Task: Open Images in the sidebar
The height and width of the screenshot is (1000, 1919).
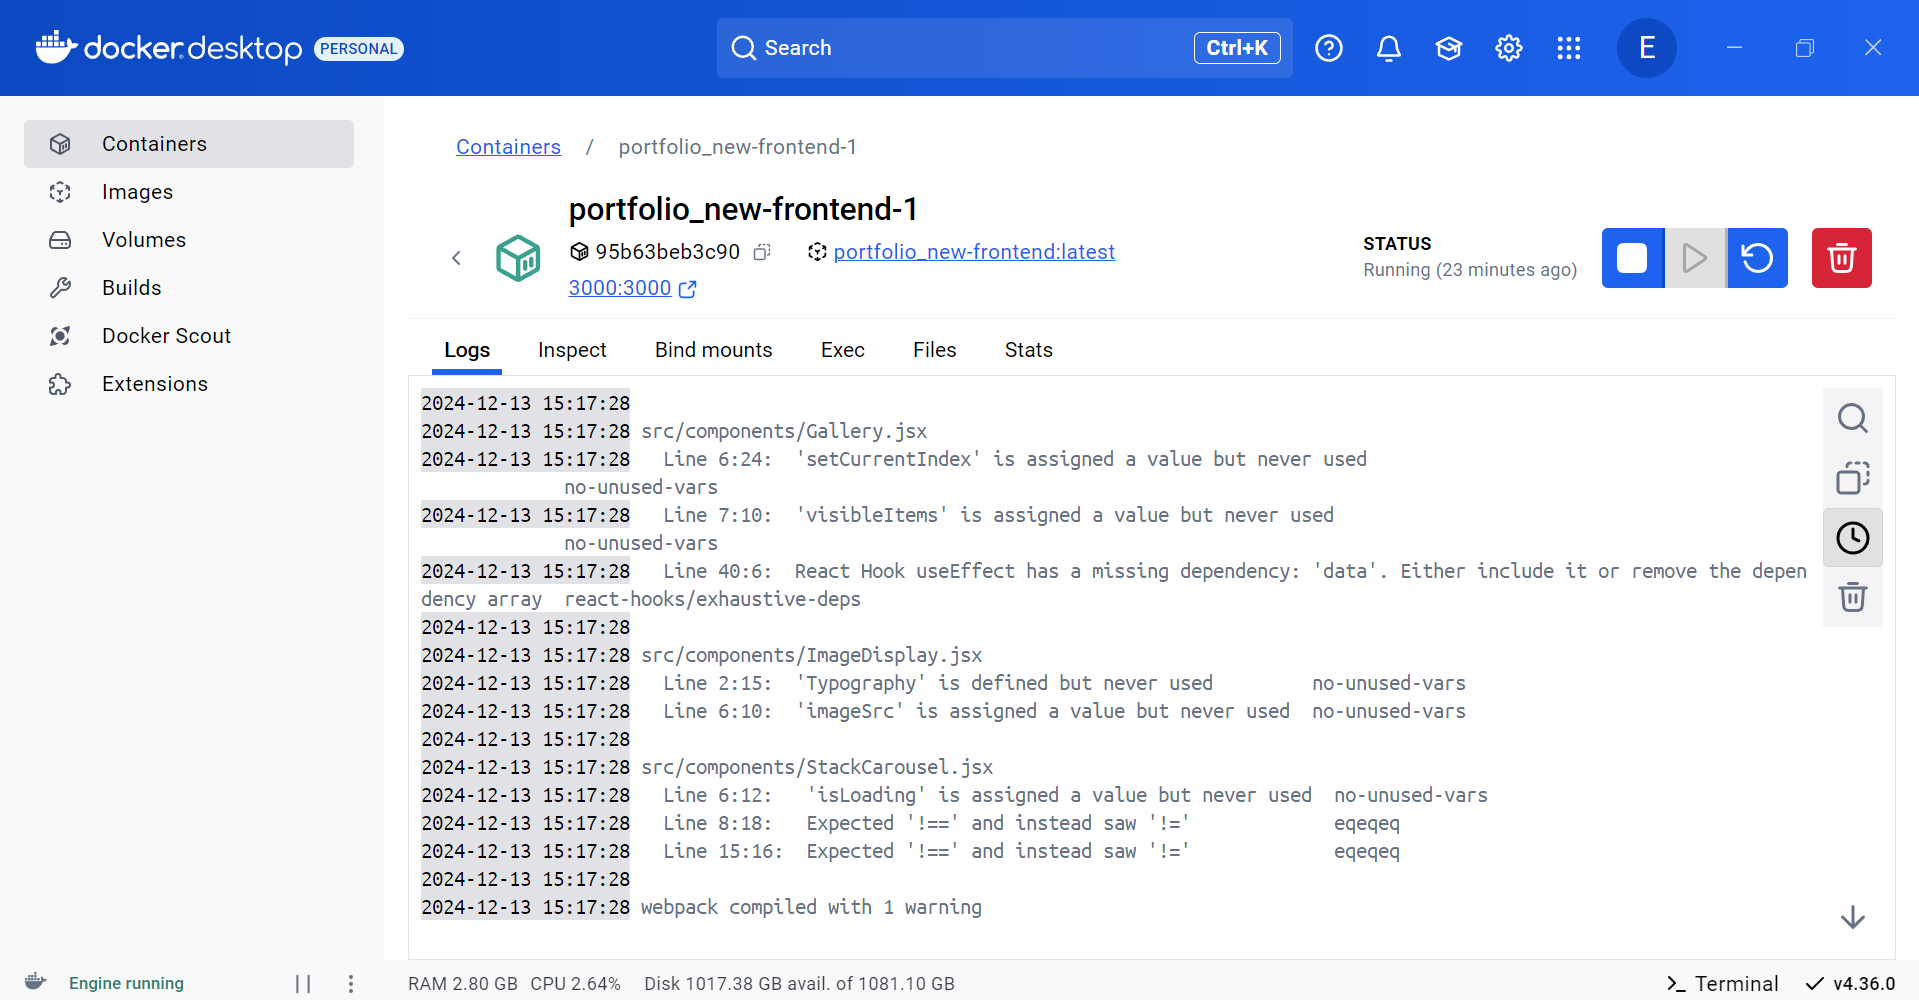Action: (x=189, y=192)
